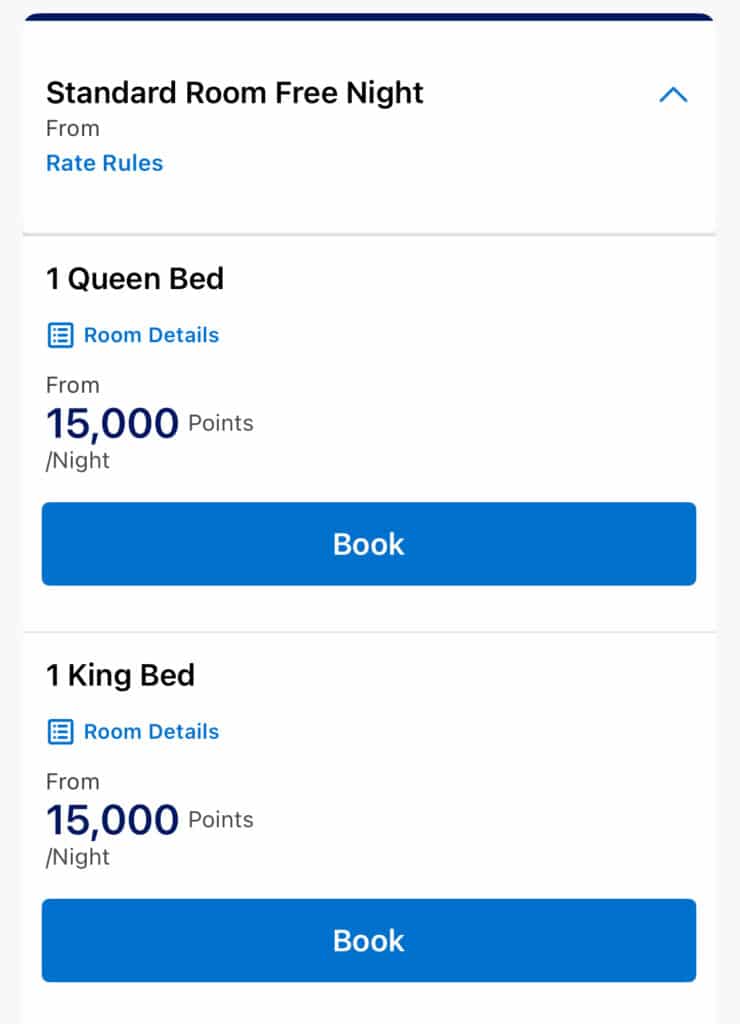Open Room Details for 1 King Bed
Screen dimensions: 740x1024
coord(152,731)
